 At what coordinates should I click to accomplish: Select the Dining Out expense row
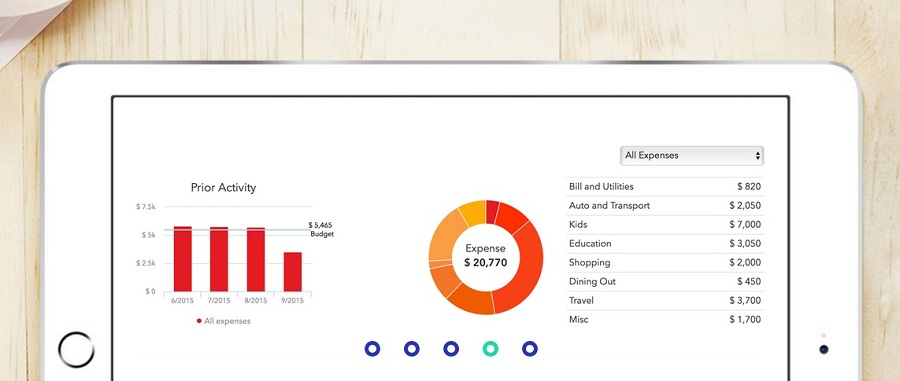pos(665,281)
